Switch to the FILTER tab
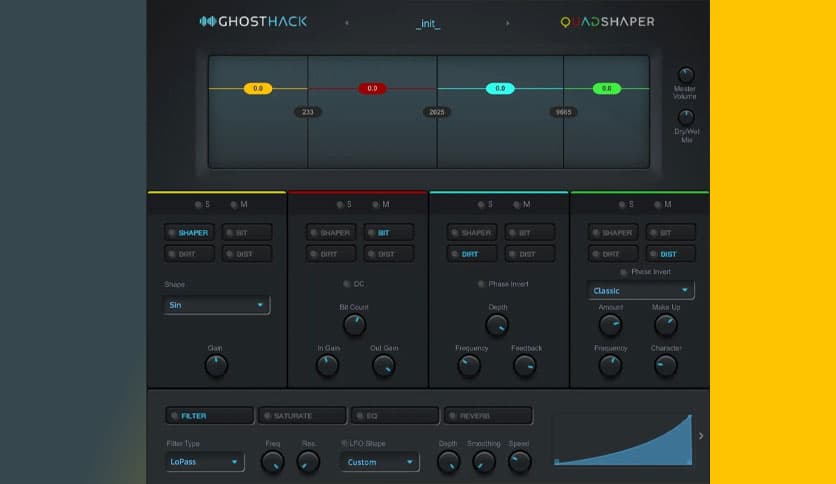The width and height of the screenshot is (836, 484). click(x=210, y=415)
